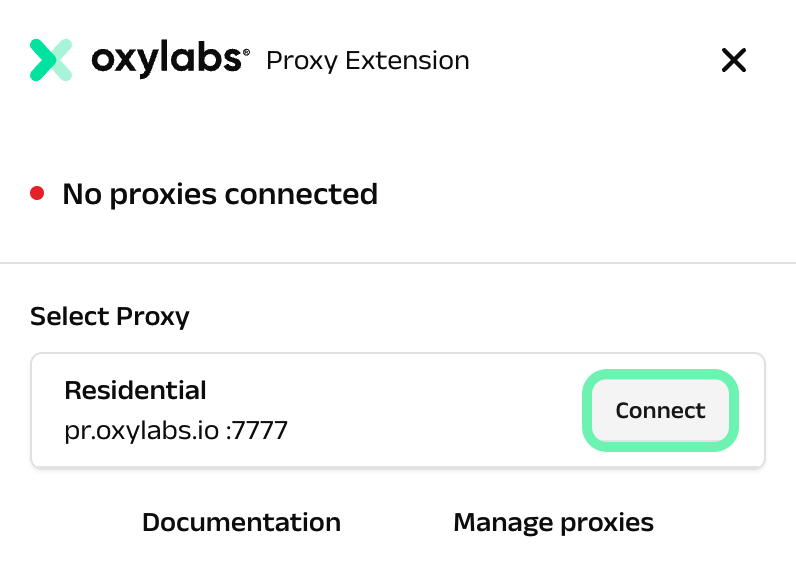Viewport: 796px width, 570px height.
Task: Open the Documentation link
Action: coord(241,522)
